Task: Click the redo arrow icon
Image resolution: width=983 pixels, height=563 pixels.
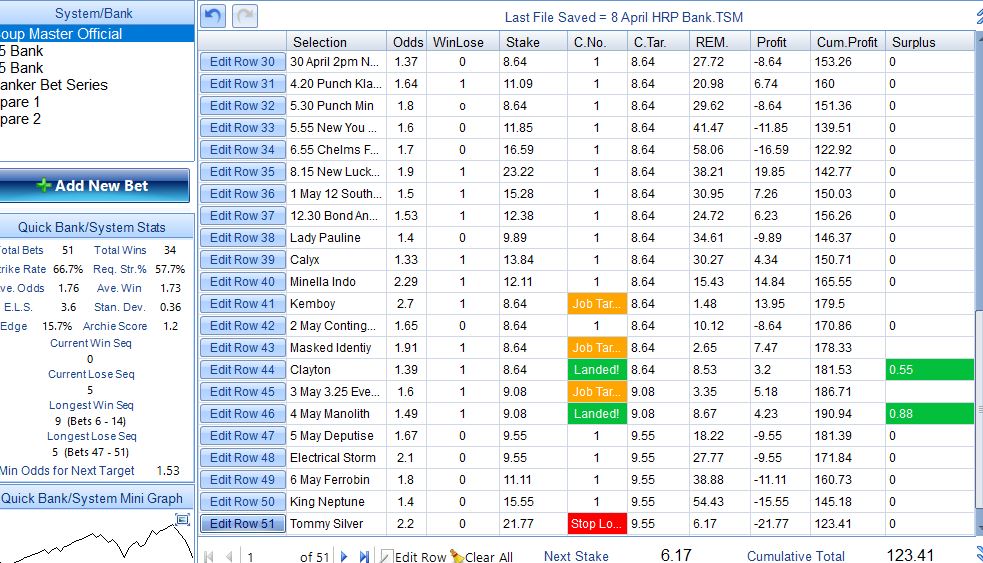Action: [x=245, y=16]
